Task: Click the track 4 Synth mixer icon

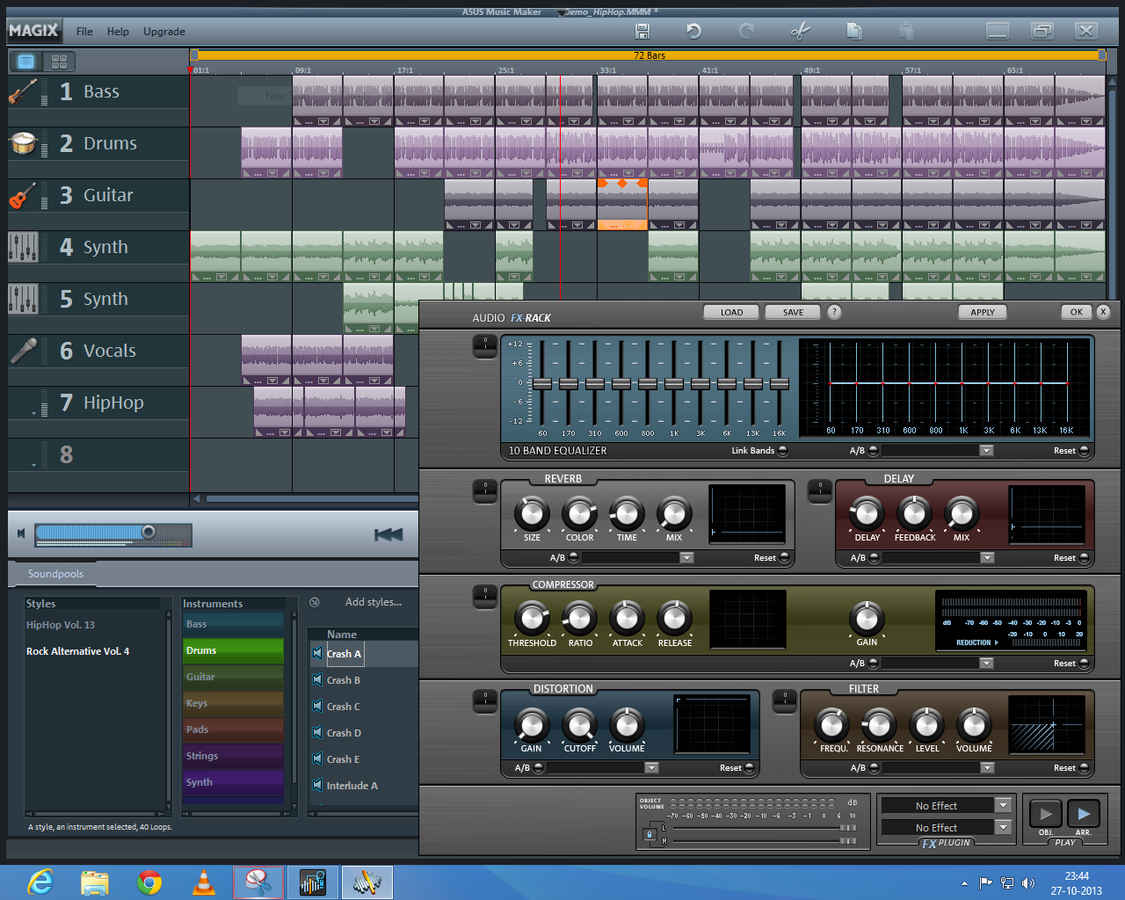Action: [23, 247]
